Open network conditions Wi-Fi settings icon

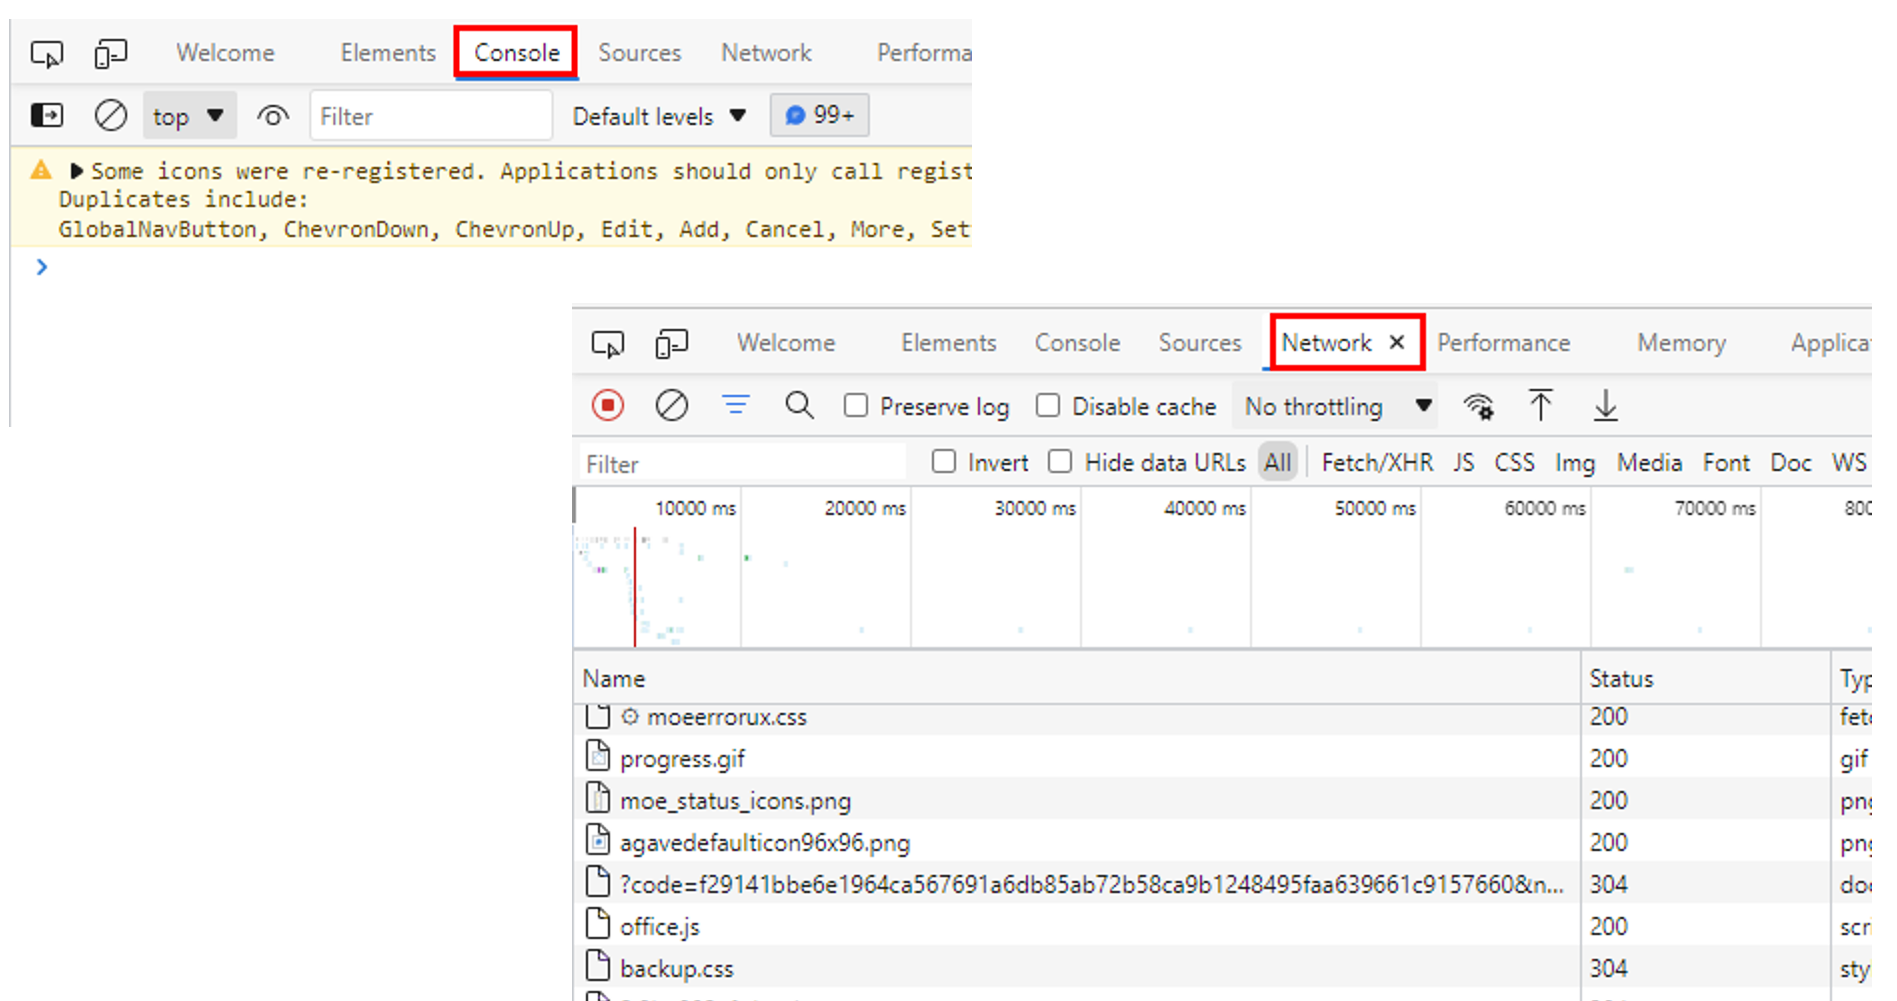(x=1478, y=406)
